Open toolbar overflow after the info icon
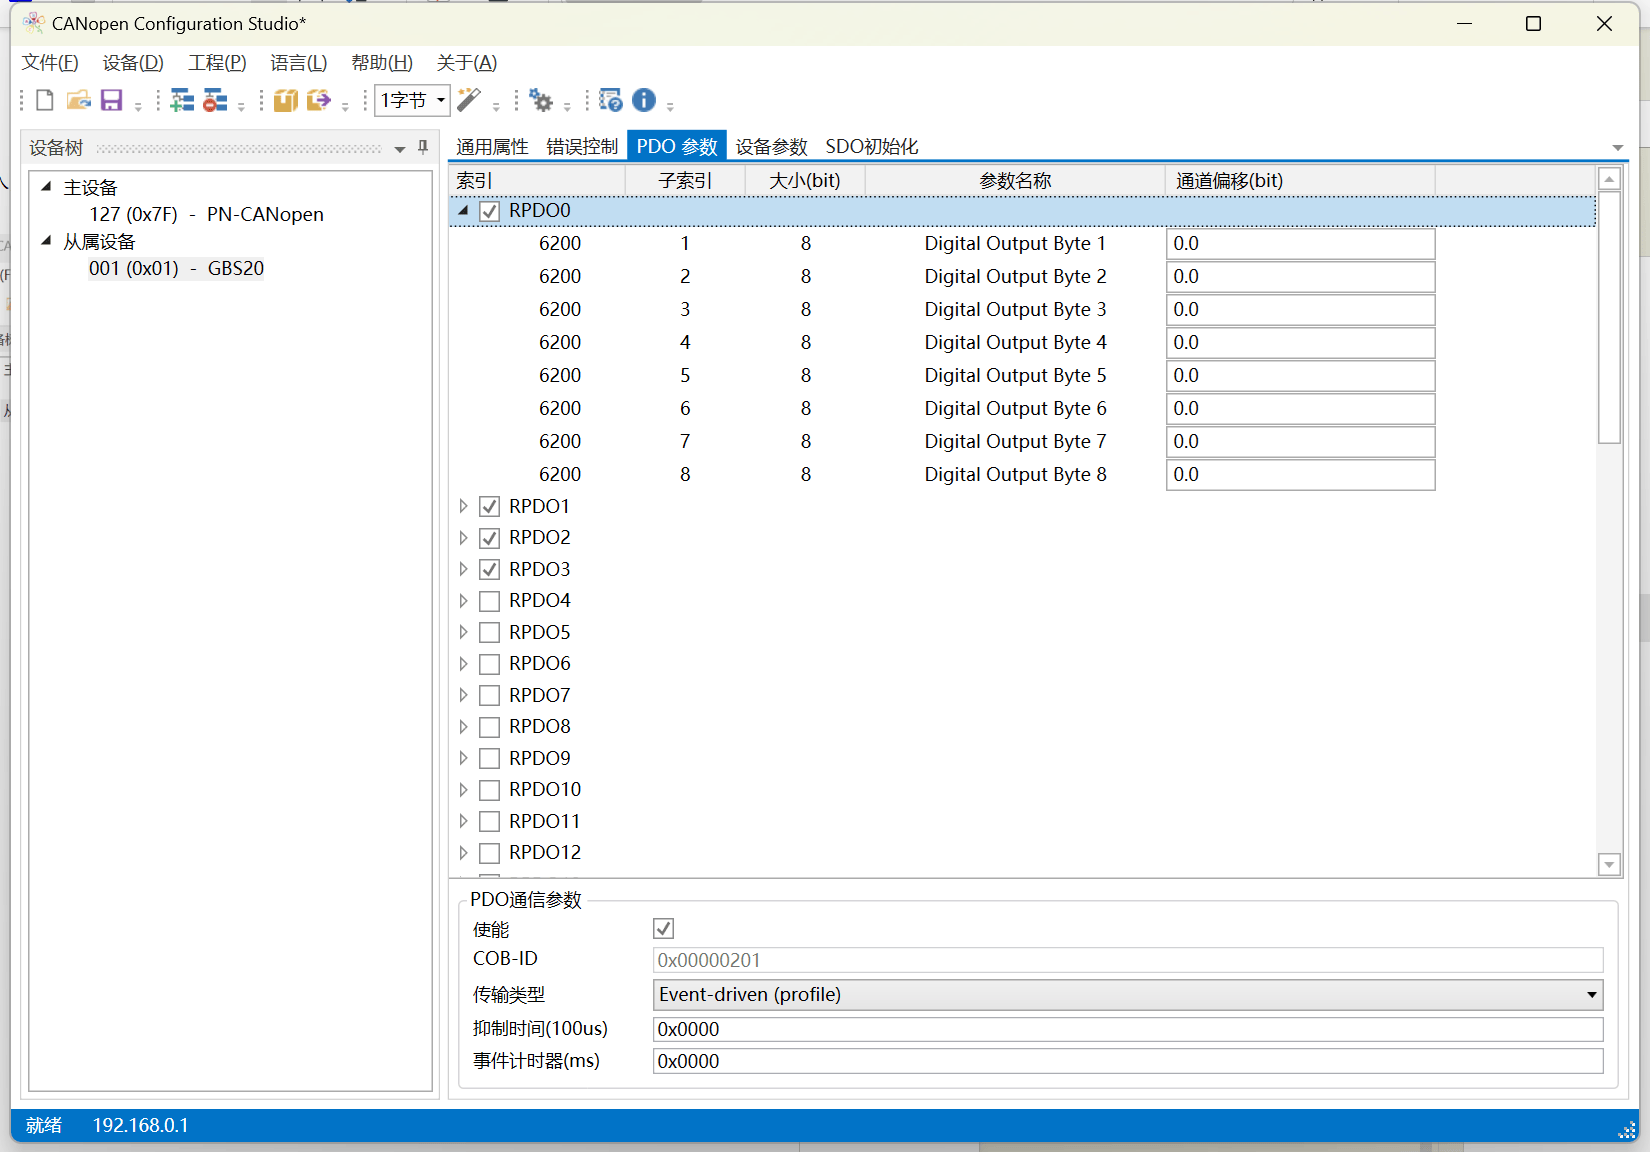Viewport: 1650px width, 1152px height. tap(670, 106)
